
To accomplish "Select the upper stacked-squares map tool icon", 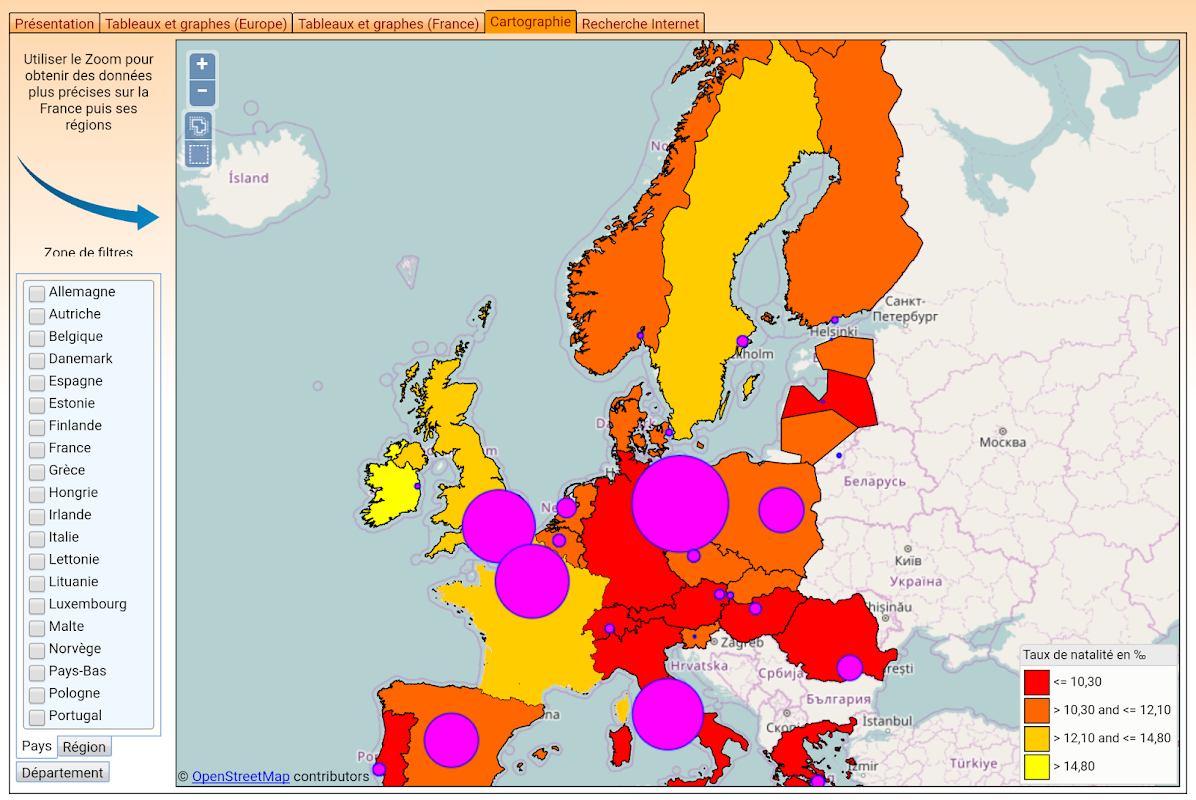I will [x=198, y=126].
